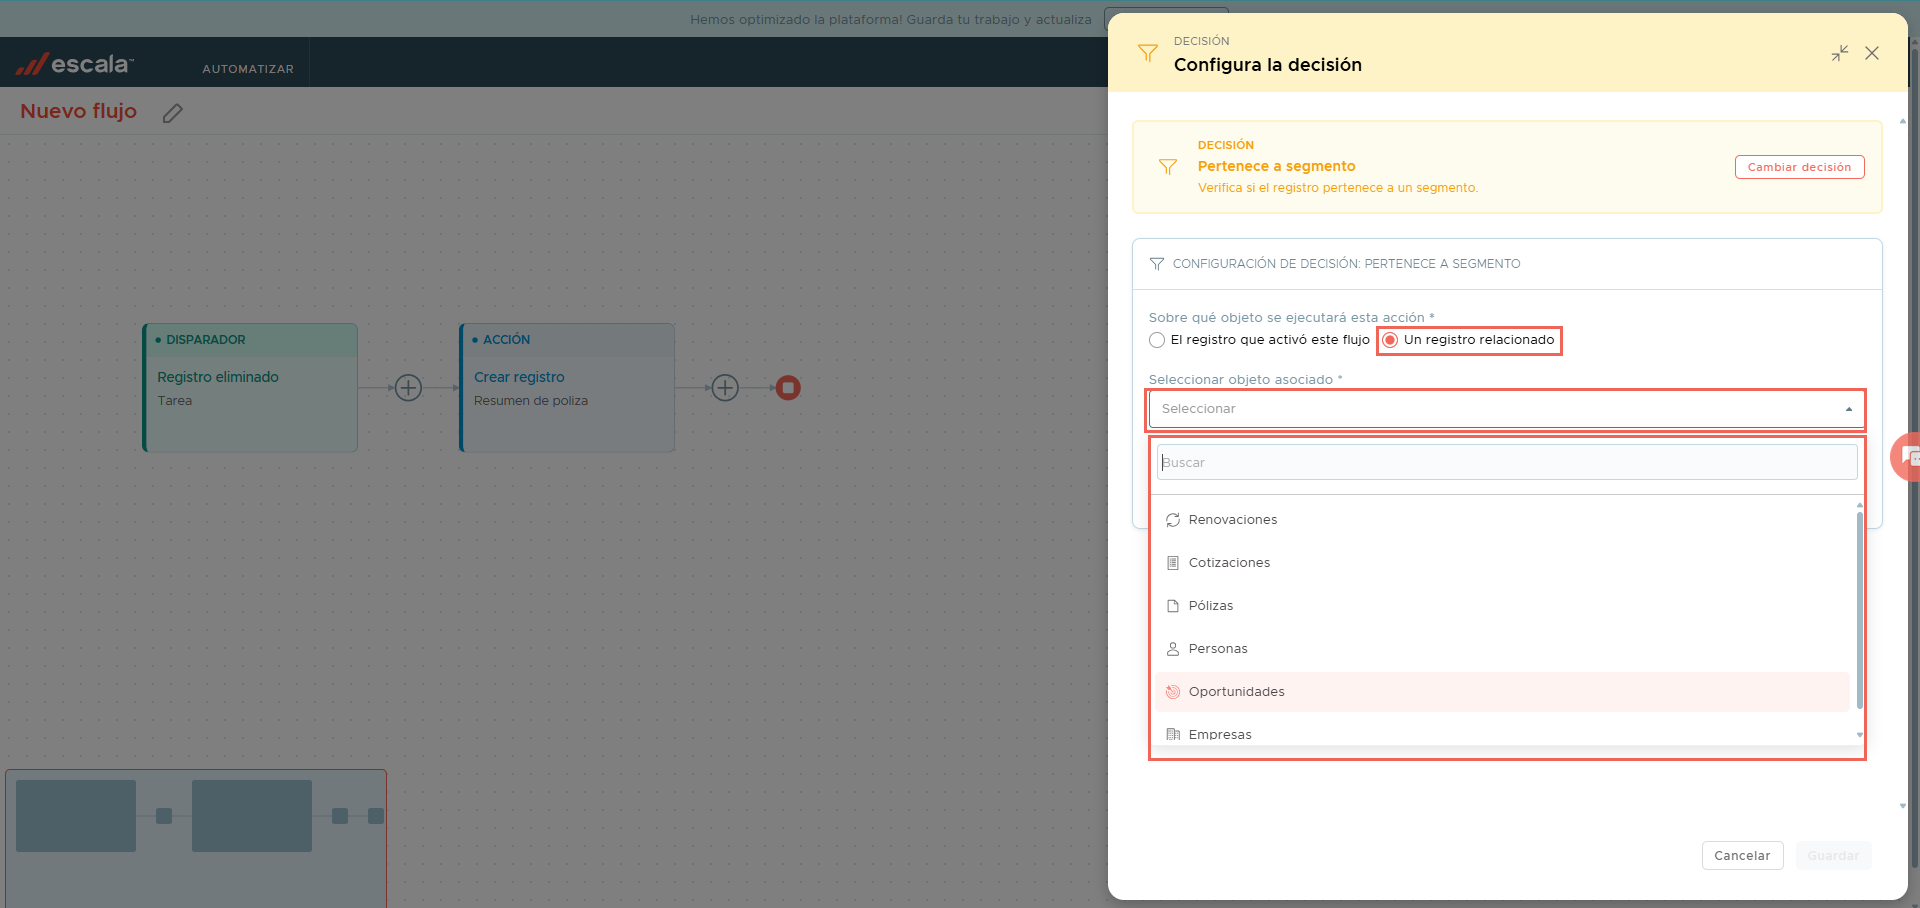
Task: Open the chat support bubble
Action: coord(1906,457)
